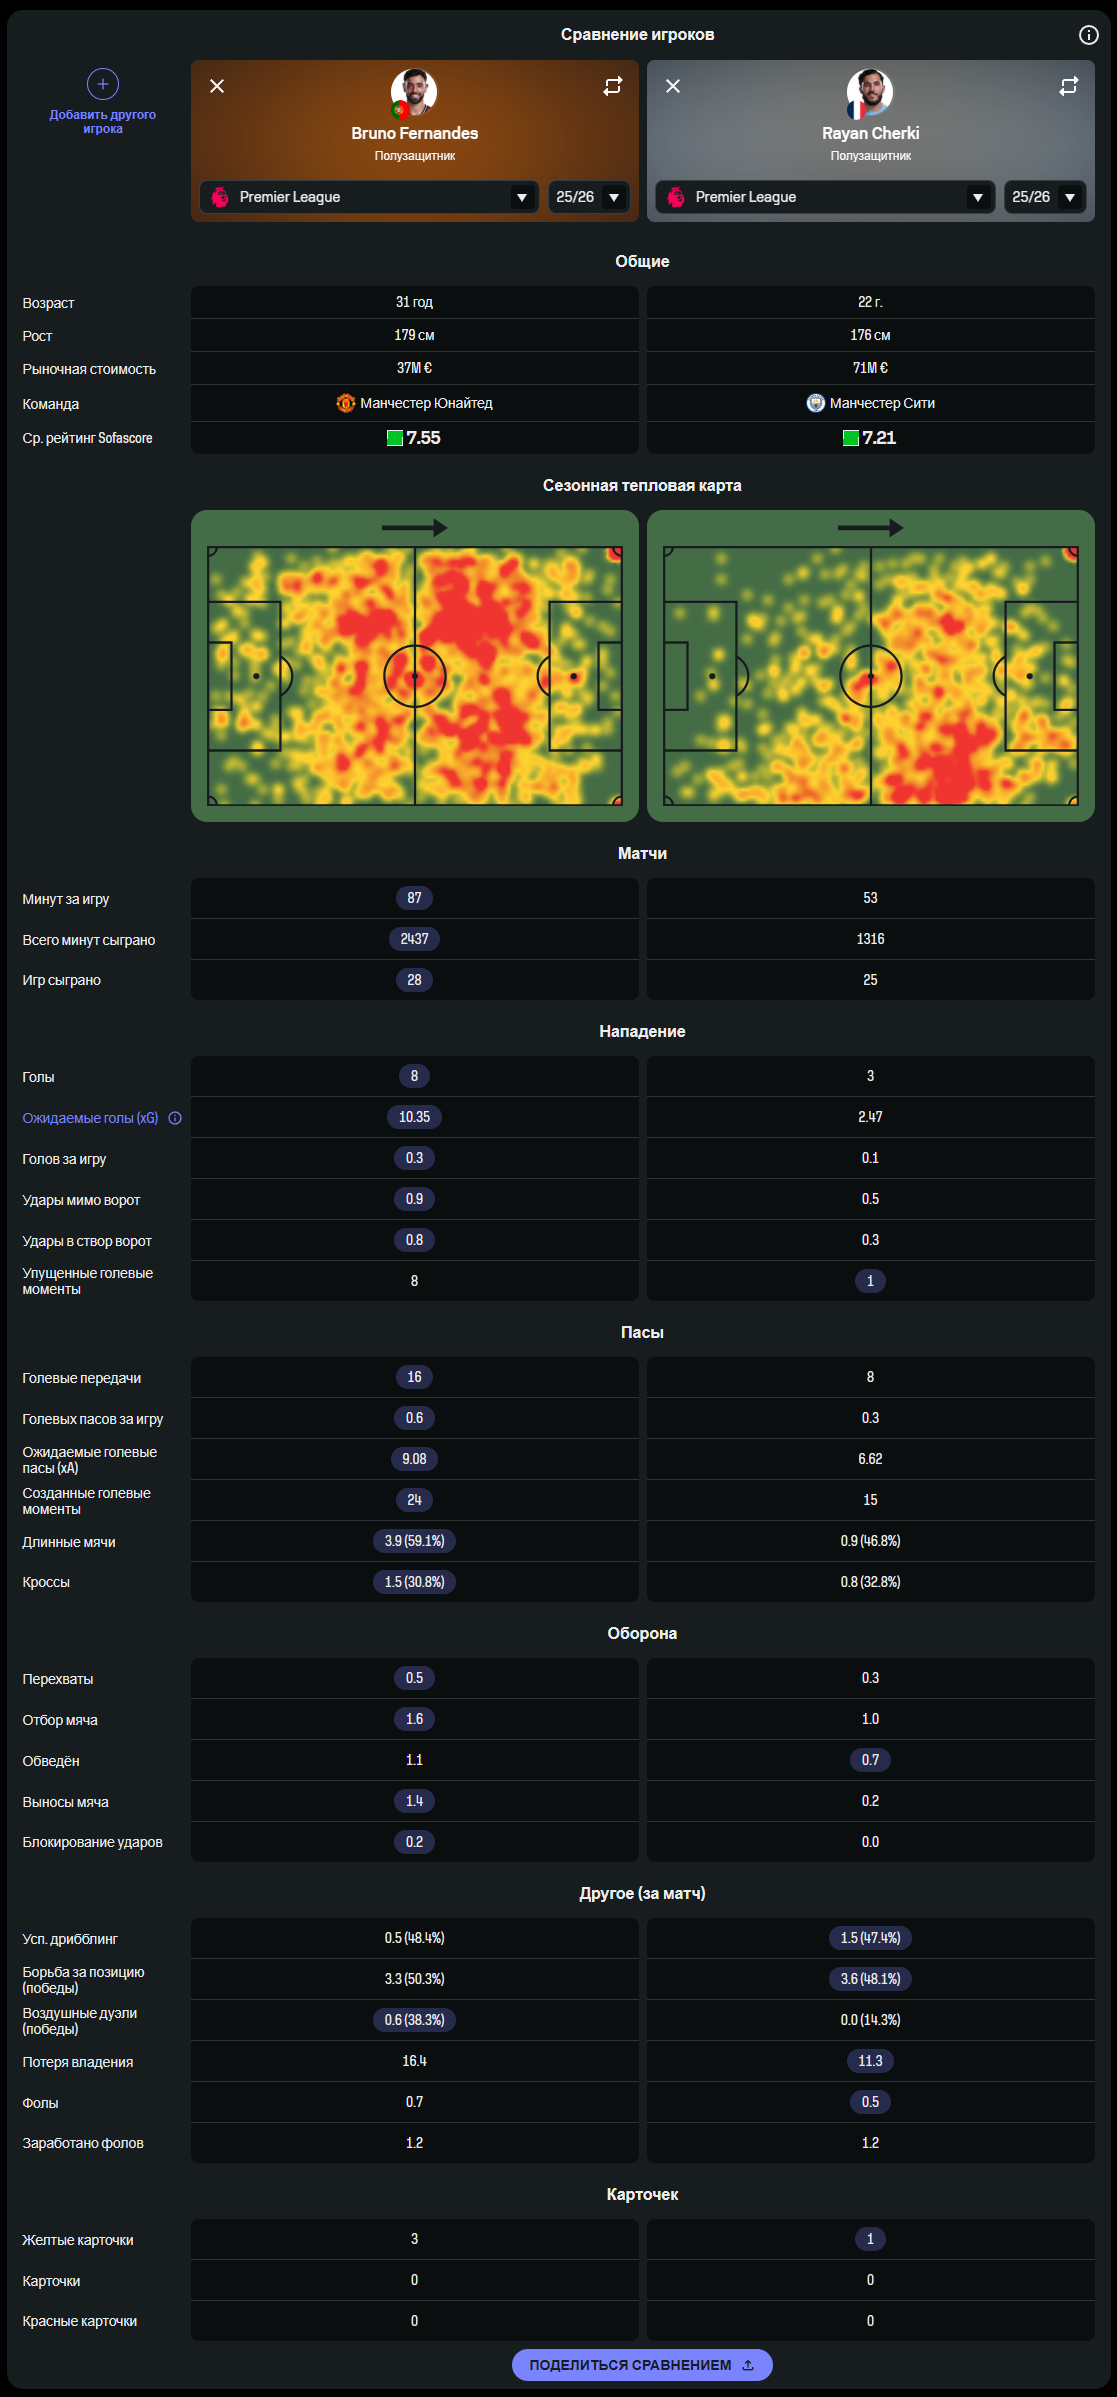Click Bruno's age value 31 год
Image resolution: width=1117 pixels, height=2397 pixels.
414,302
